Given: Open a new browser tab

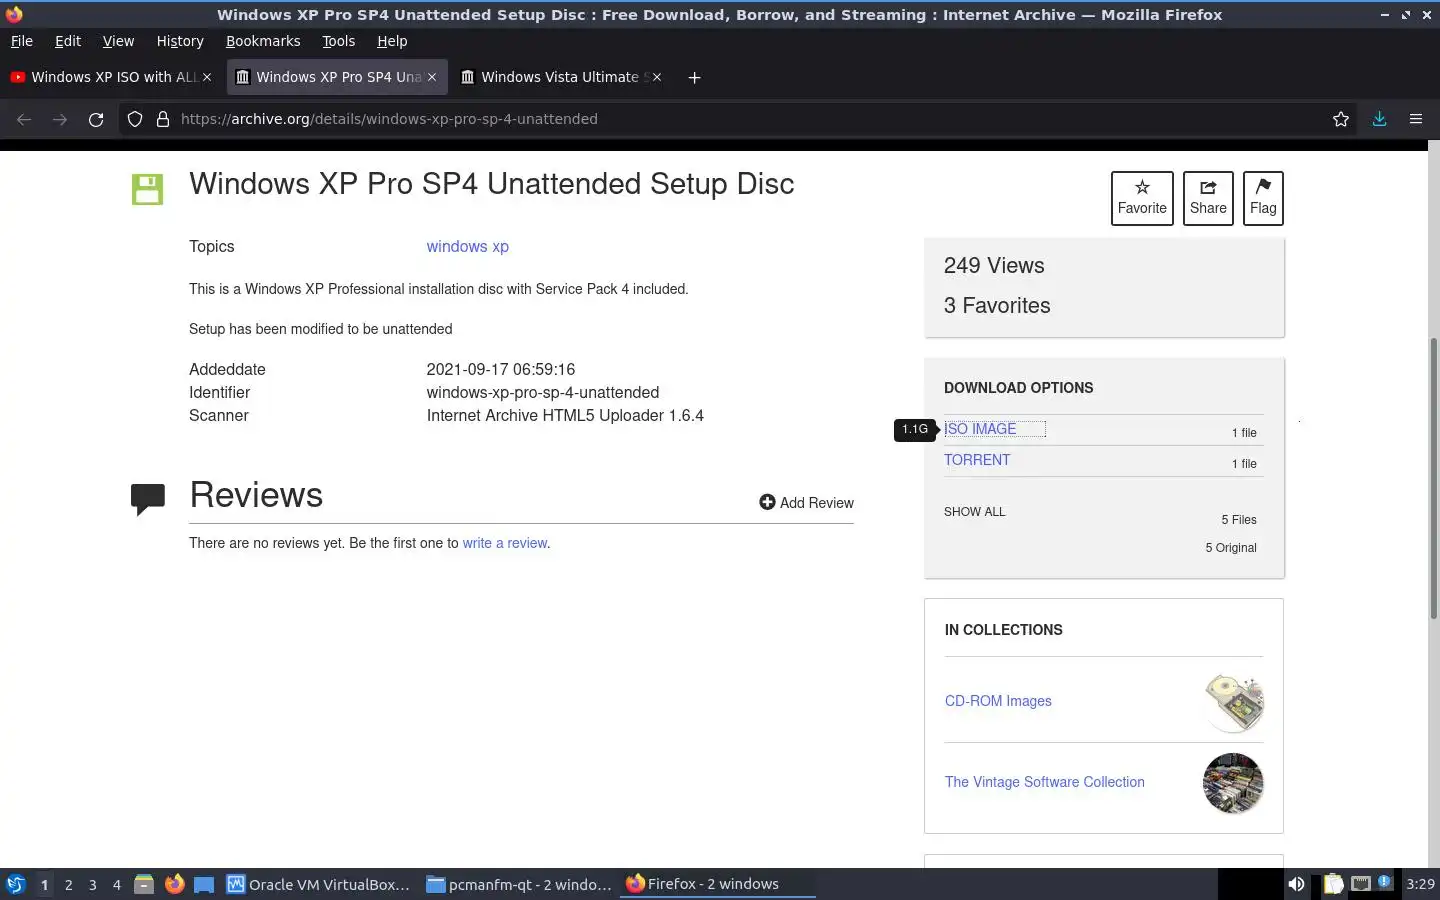Looking at the screenshot, I should pos(694,77).
